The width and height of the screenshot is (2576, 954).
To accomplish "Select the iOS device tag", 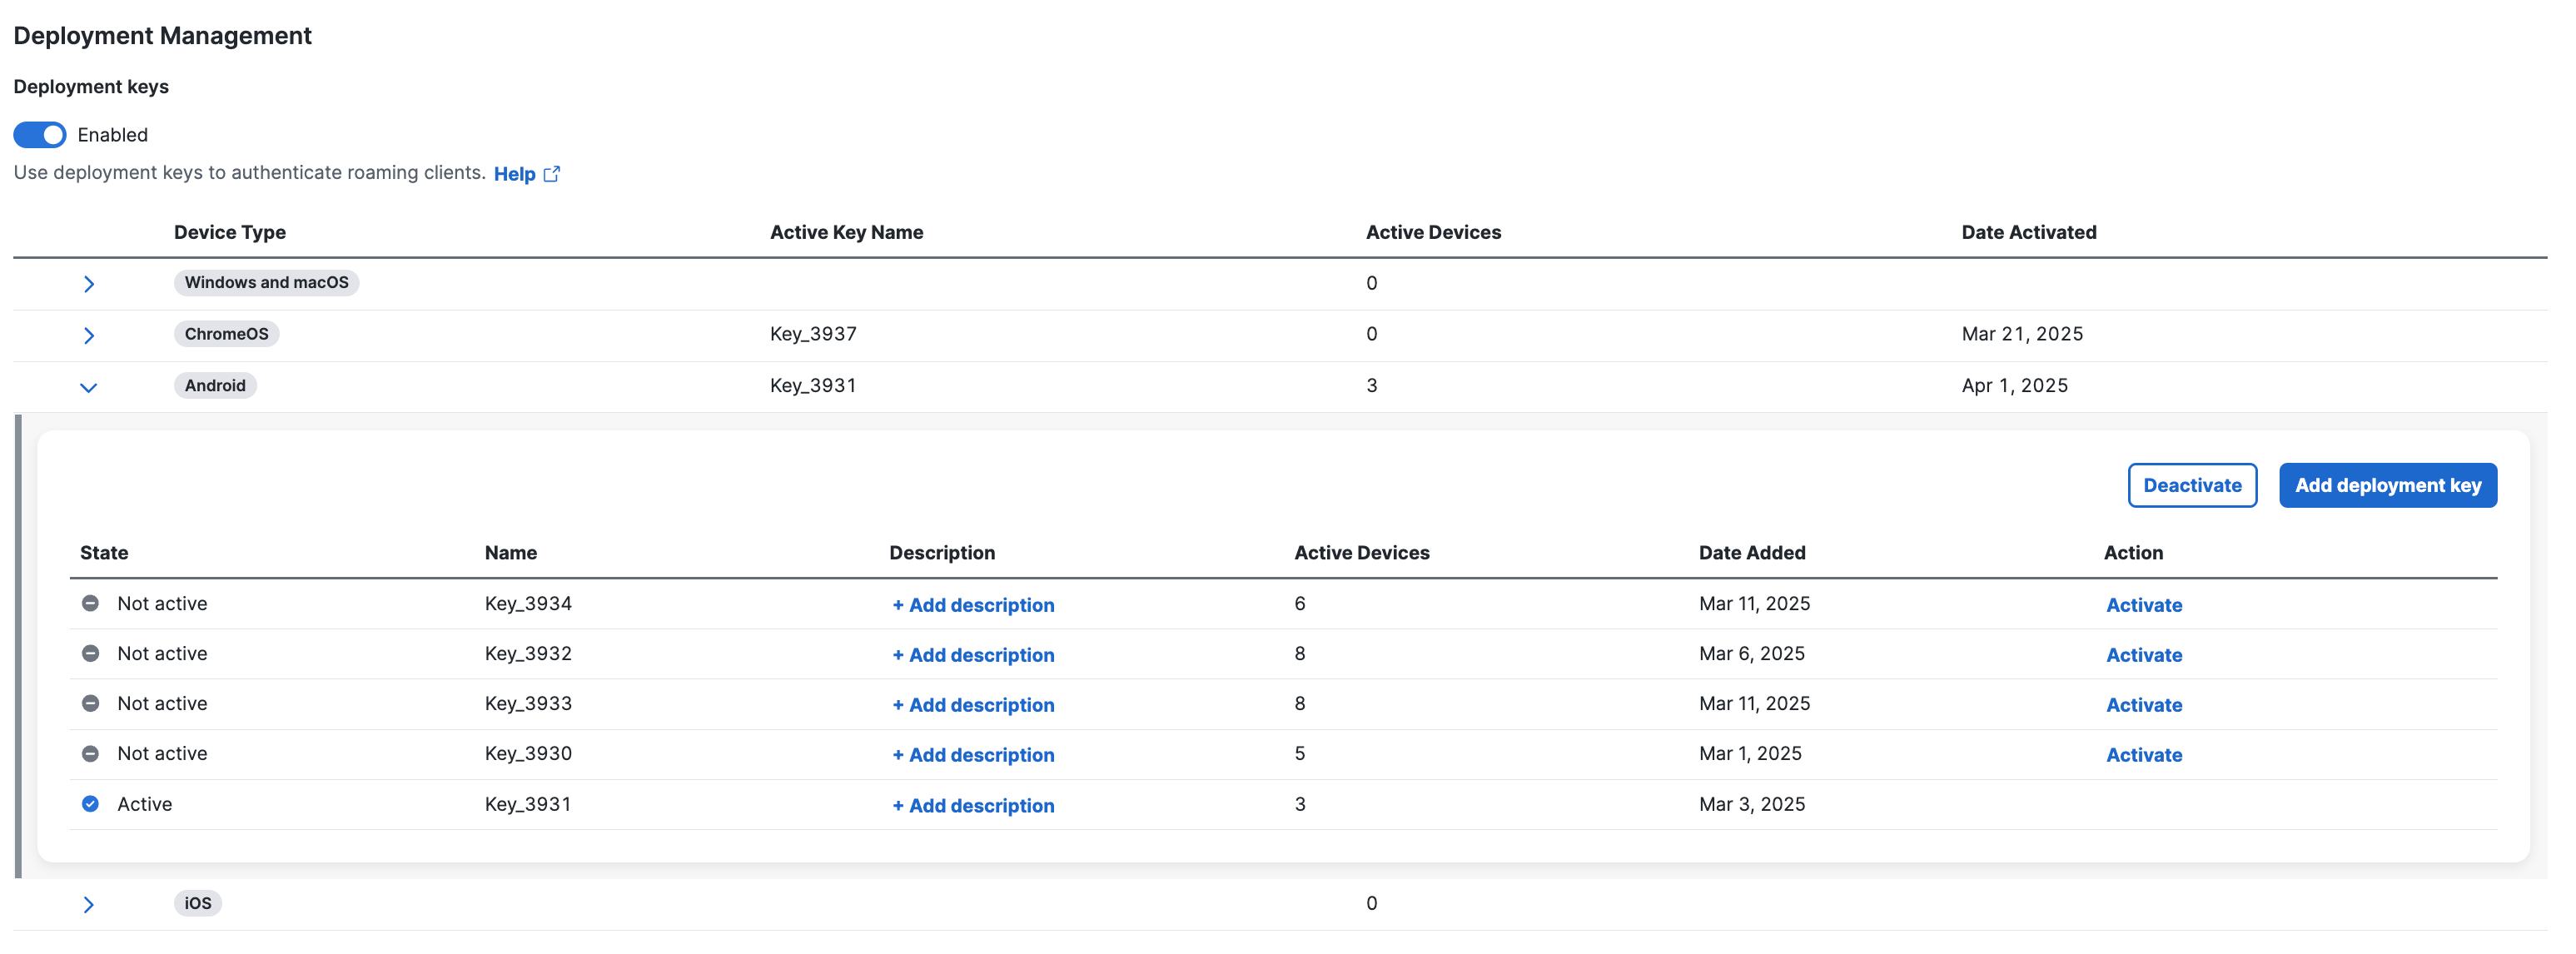I will pyautogui.click(x=198, y=904).
